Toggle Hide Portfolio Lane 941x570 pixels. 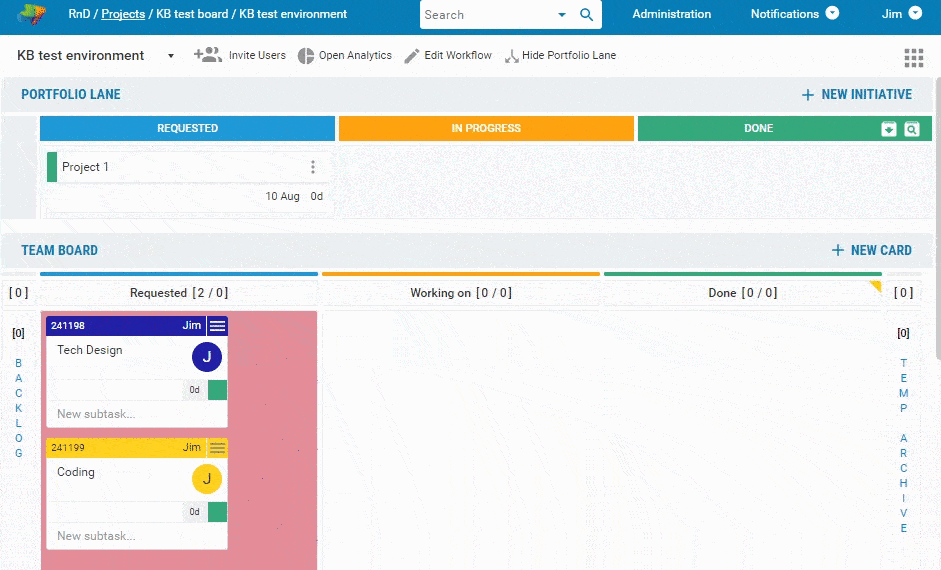[560, 56]
